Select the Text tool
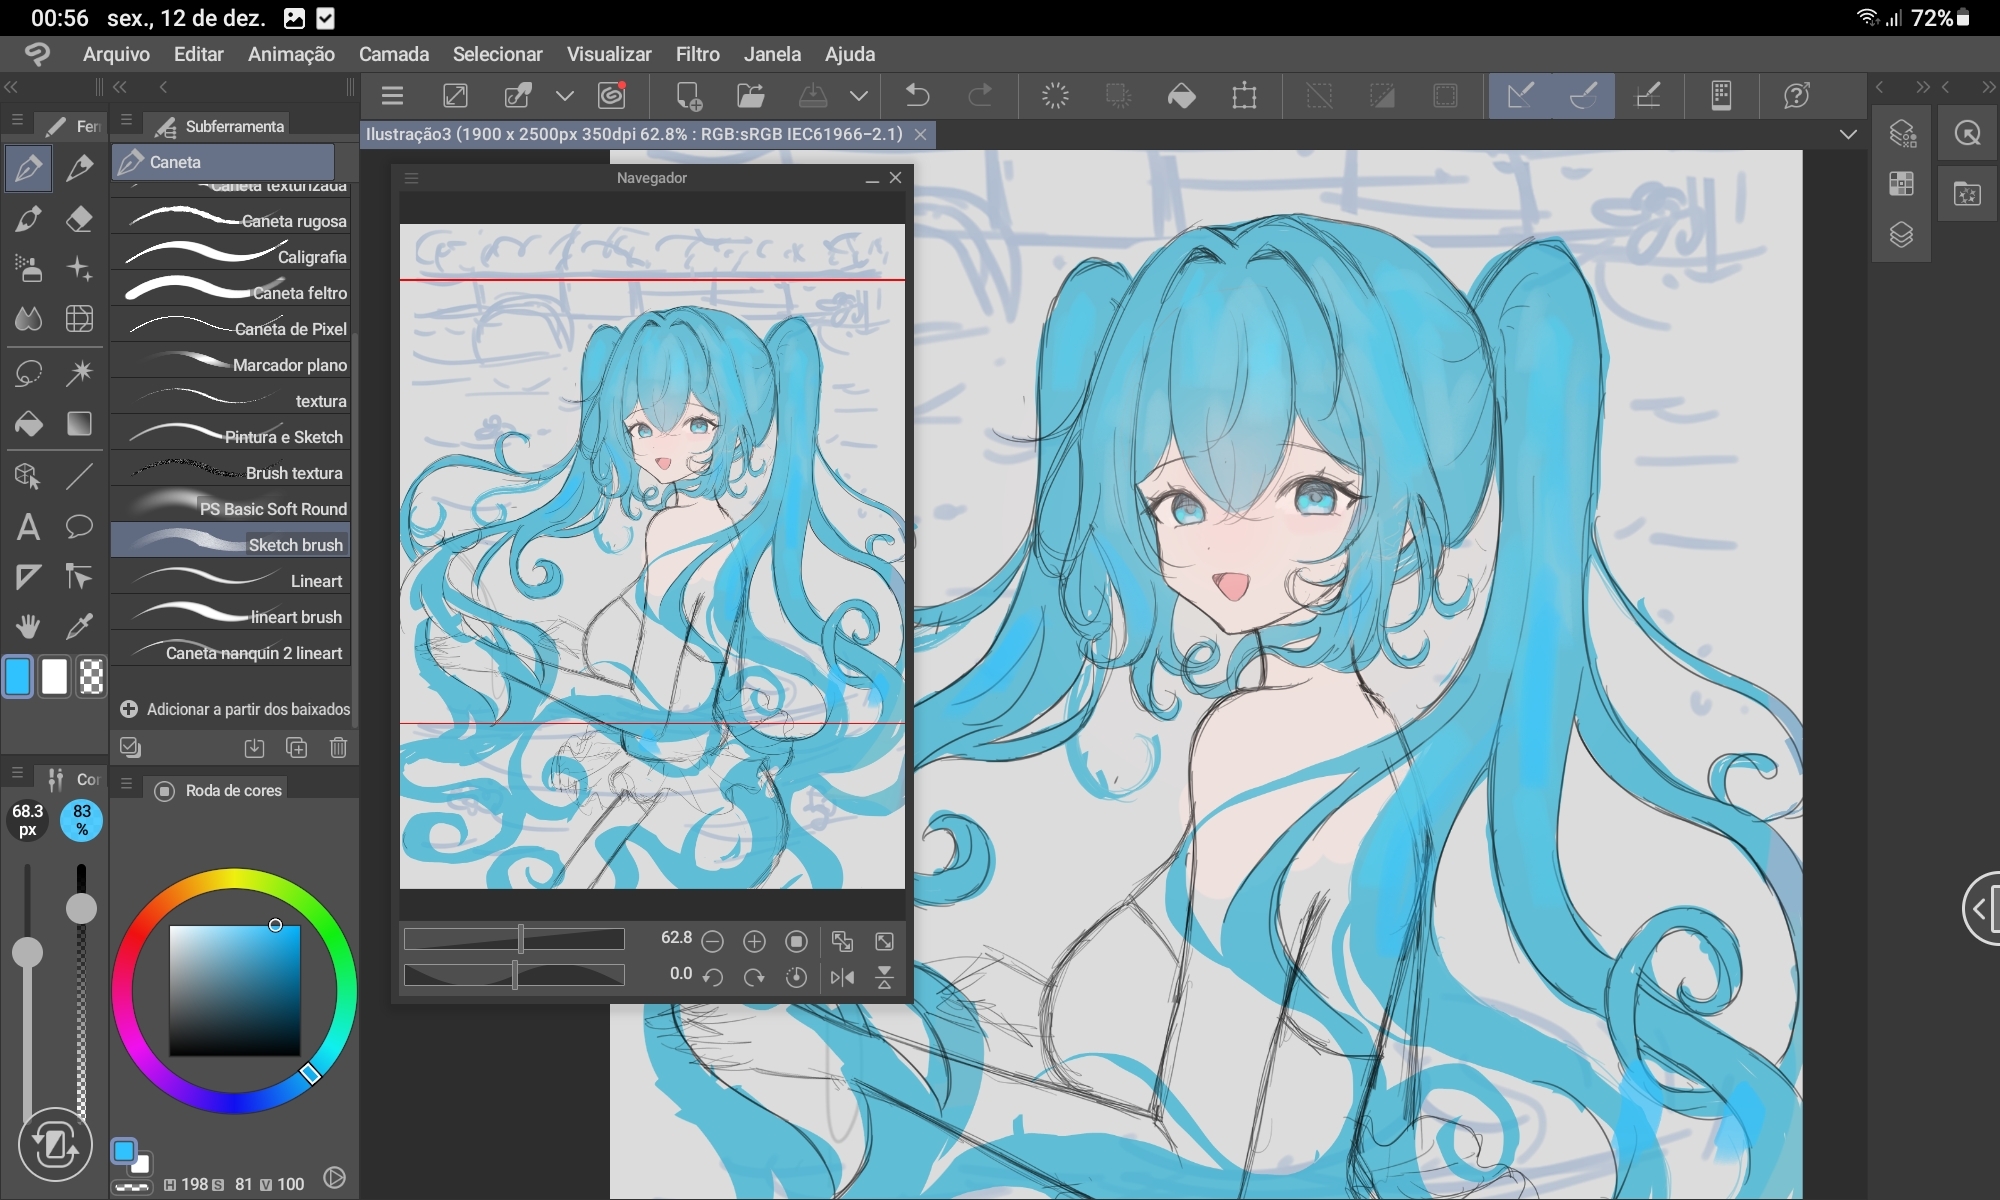 tap(28, 527)
